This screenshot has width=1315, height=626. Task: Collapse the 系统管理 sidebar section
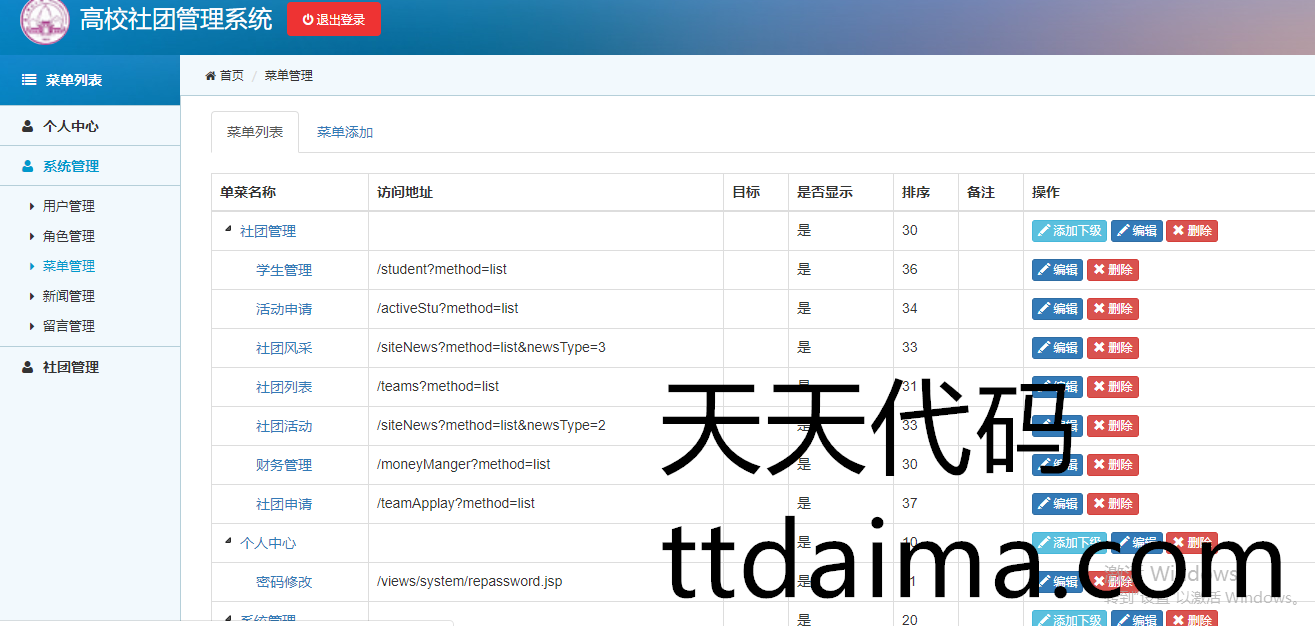[70, 167]
